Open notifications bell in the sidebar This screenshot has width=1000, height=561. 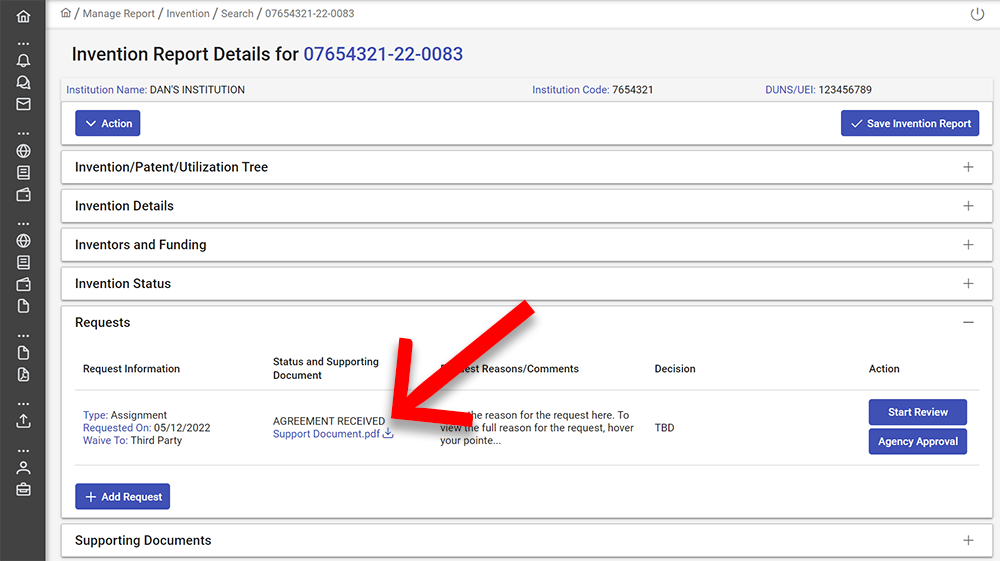pyautogui.click(x=23, y=61)
